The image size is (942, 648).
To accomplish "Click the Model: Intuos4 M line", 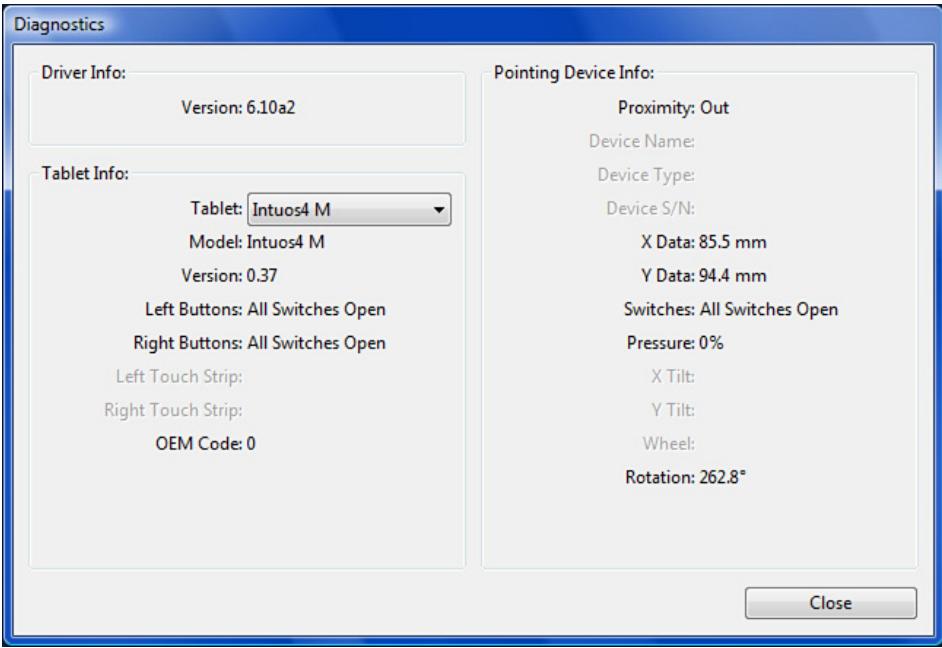I will (257, 242).
